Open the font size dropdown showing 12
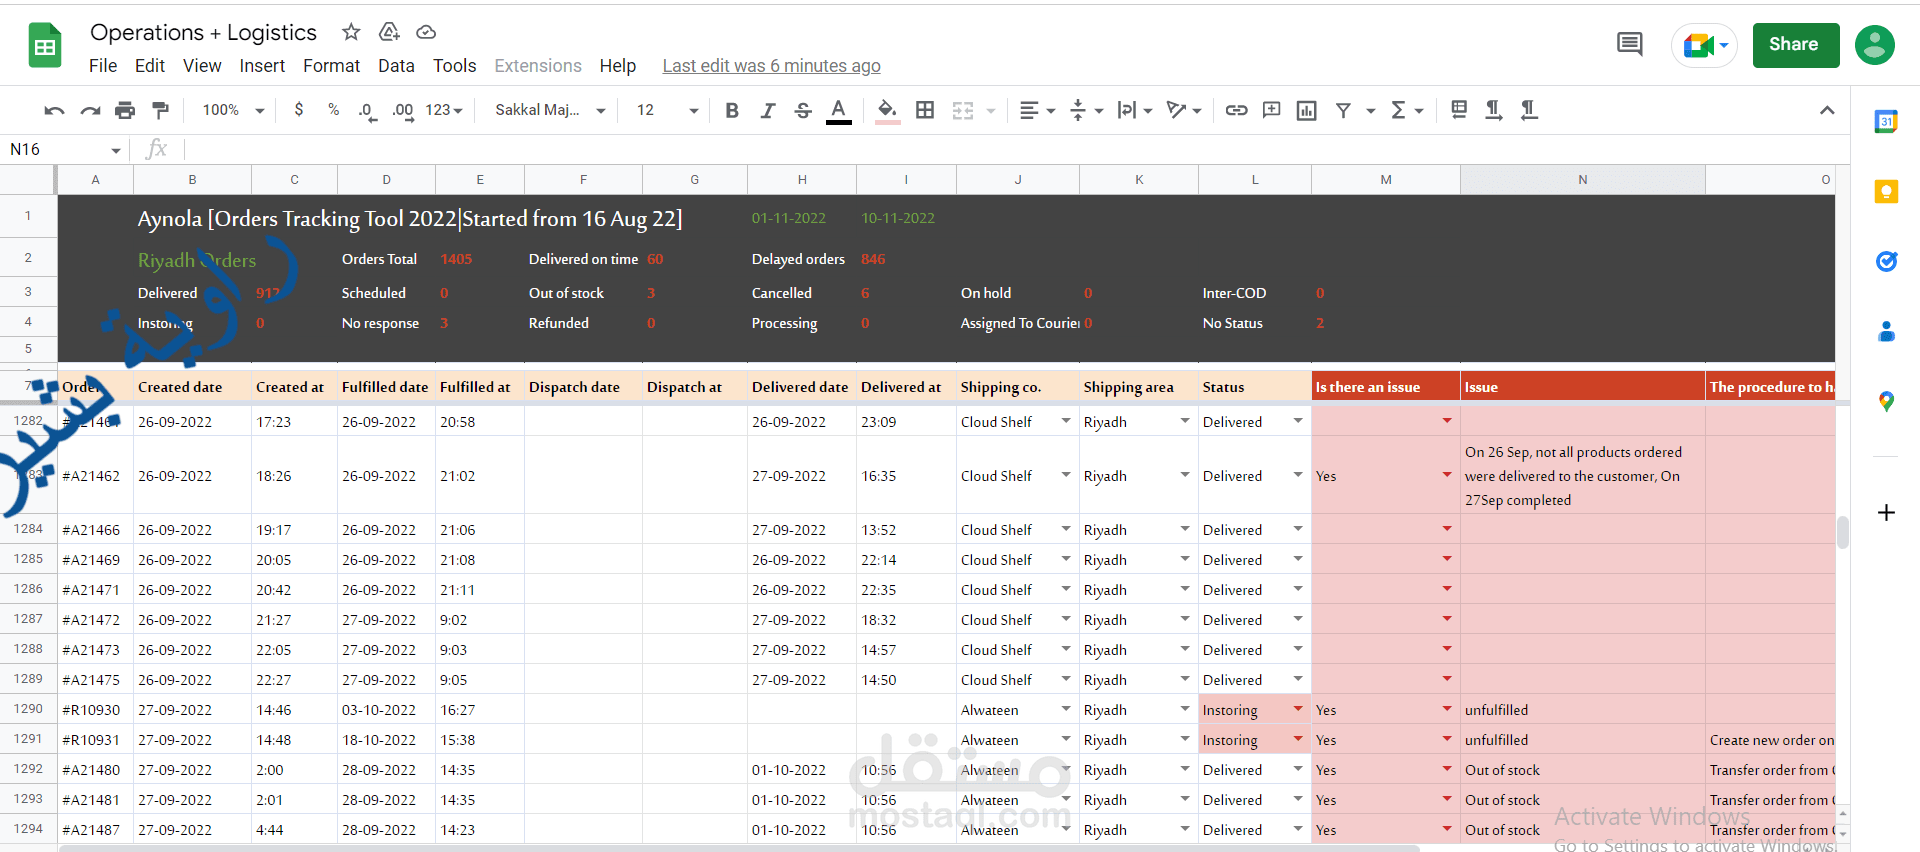The image size is (1920, 852). pyautogui.click(x=667, y=110)
